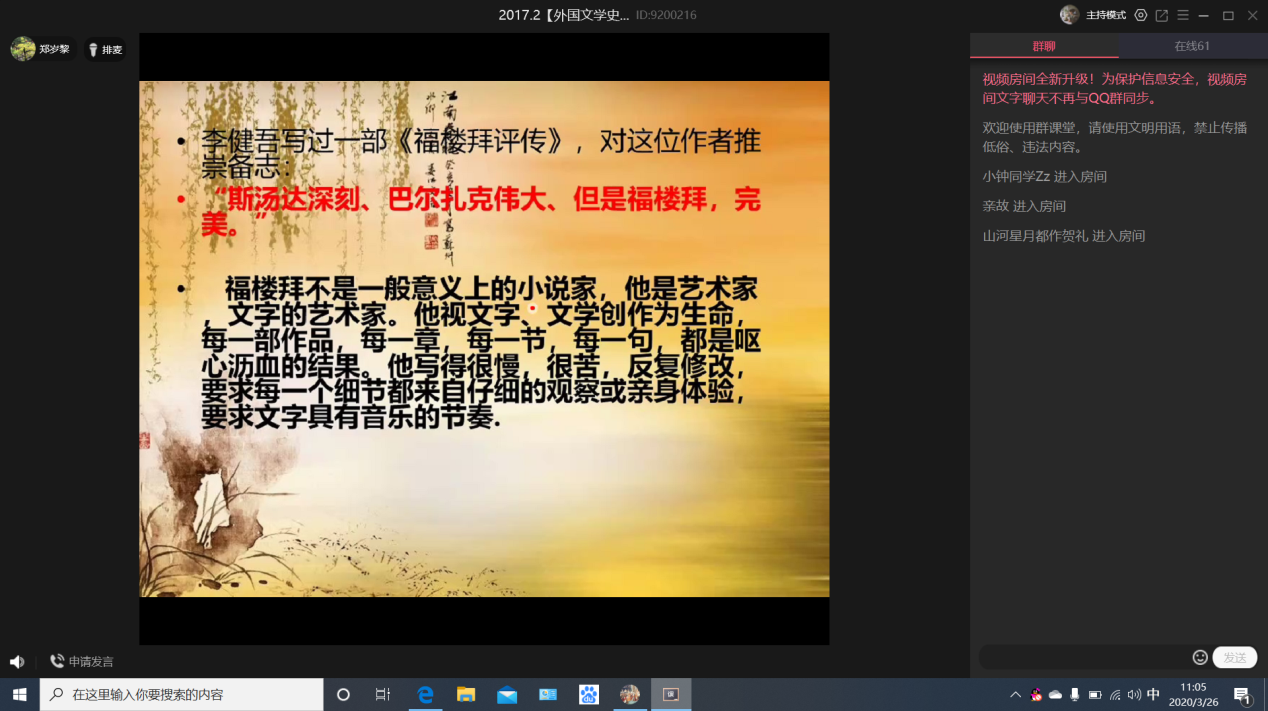Image resolution: width=1268 pixels, height=711 pixels.
Task: Click the chat message input field
Action: (1085, 657)
